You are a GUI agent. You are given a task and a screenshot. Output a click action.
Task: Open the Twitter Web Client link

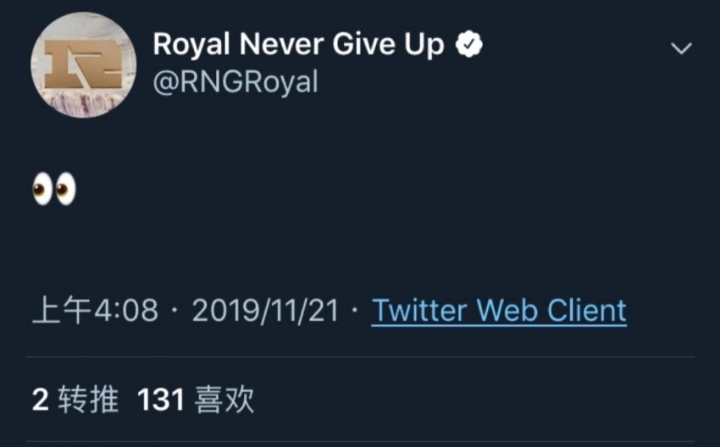[499, 310]
